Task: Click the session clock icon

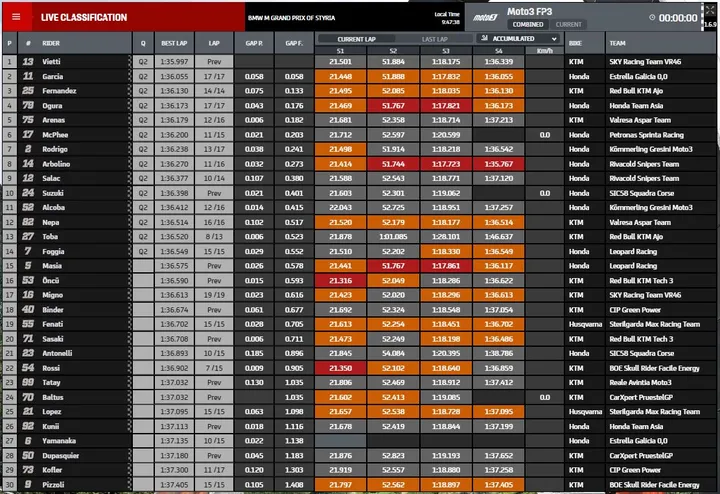Action: [x=652, y=17]
